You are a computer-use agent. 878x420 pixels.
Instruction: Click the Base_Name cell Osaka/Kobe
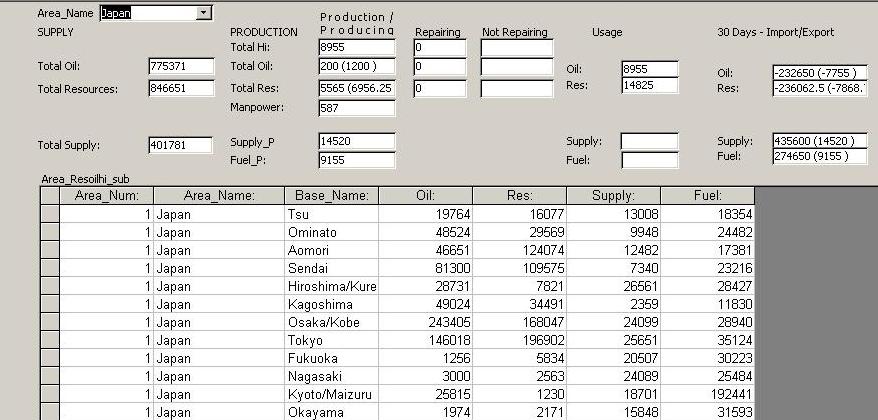click(x=331, y=322)
